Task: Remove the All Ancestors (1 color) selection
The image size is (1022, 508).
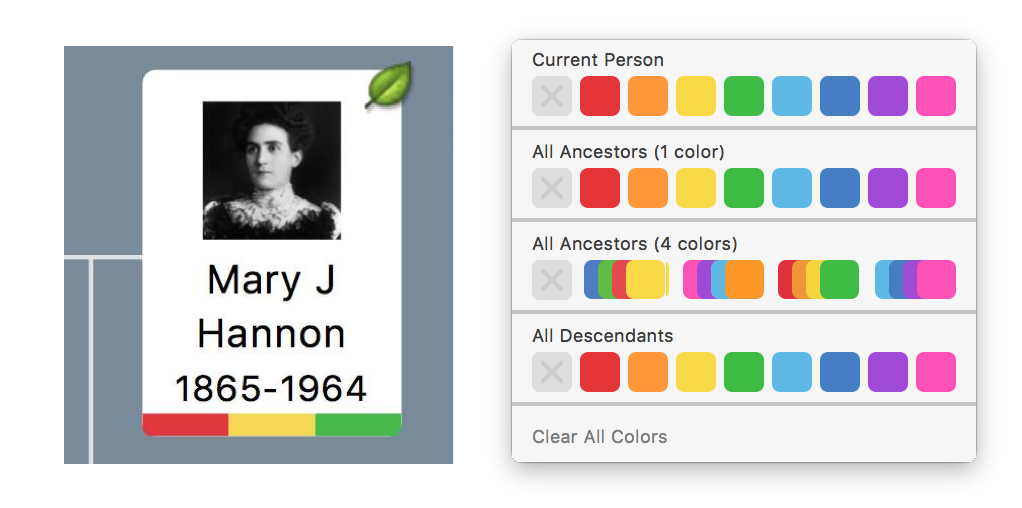Action: pyautogui.click(x=552, y=188)
